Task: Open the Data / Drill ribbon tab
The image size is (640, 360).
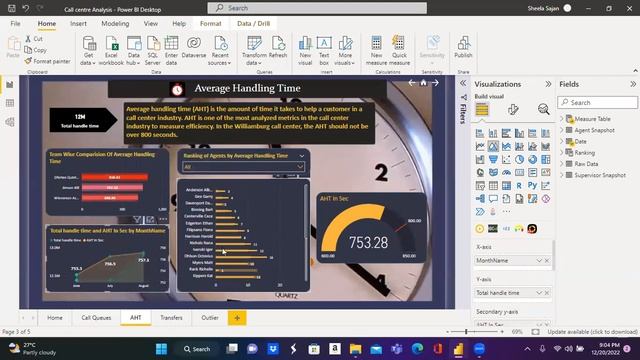Action: click(253, 24)
